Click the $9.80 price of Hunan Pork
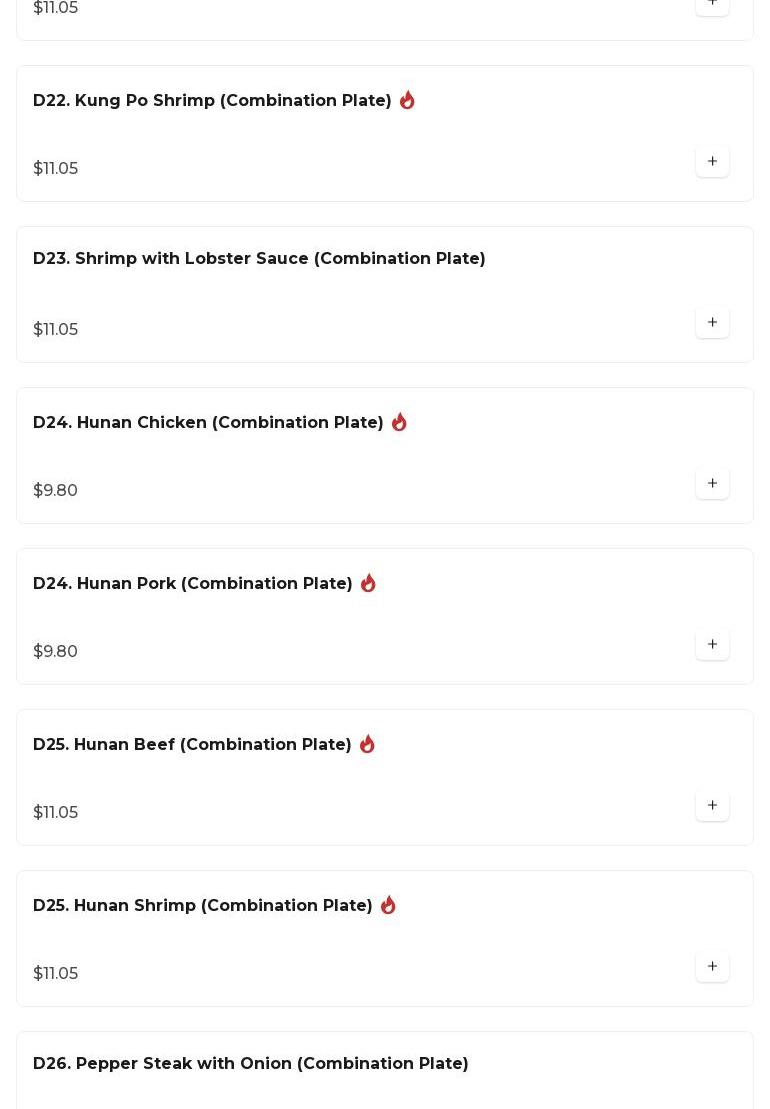 [55, 652]
